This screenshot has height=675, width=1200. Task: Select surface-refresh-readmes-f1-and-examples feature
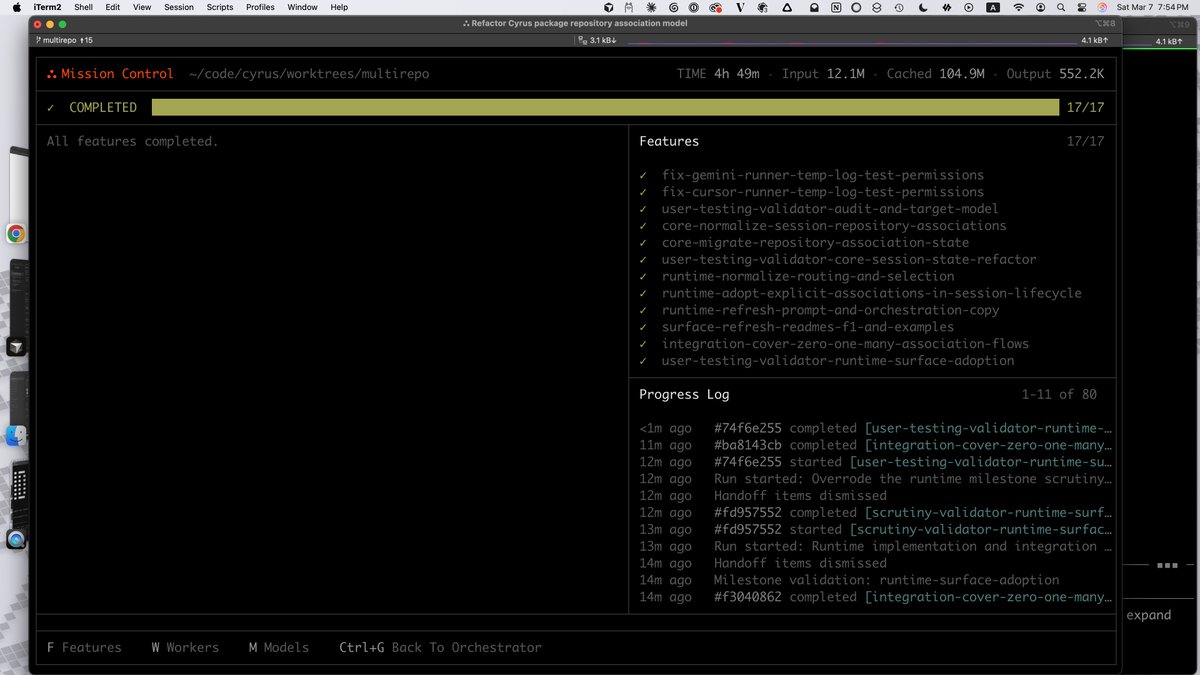click(x=808, y=327)
